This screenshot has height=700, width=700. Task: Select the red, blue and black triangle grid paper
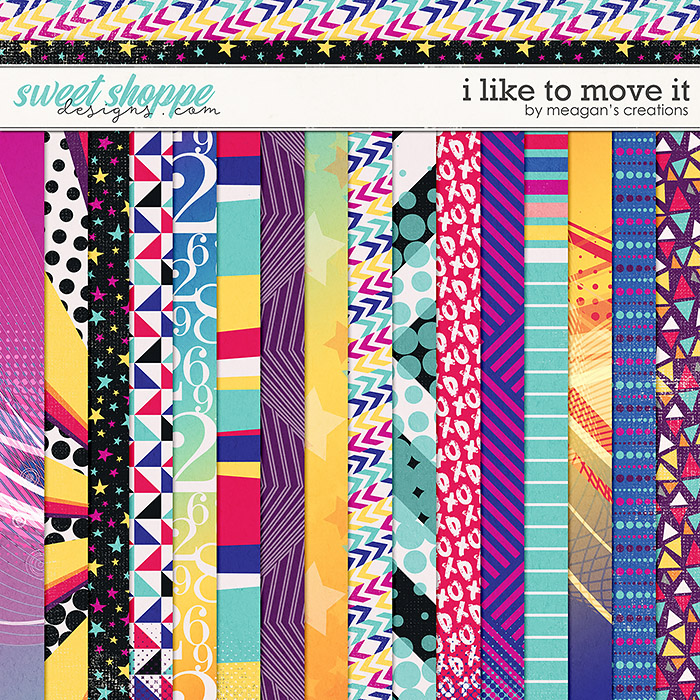151,415
